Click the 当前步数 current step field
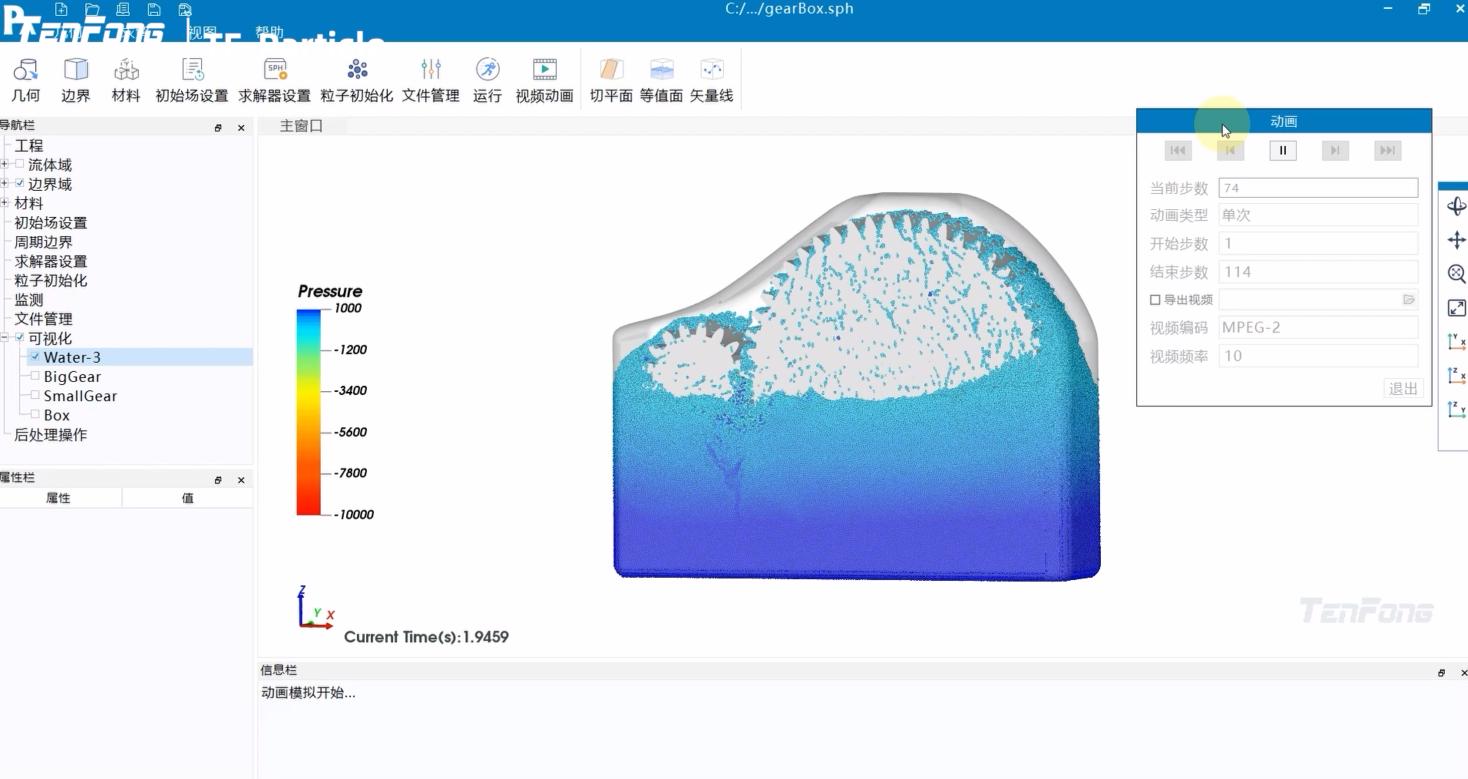This screenshot has width=1468, height=779. [x=1317, y=188]
